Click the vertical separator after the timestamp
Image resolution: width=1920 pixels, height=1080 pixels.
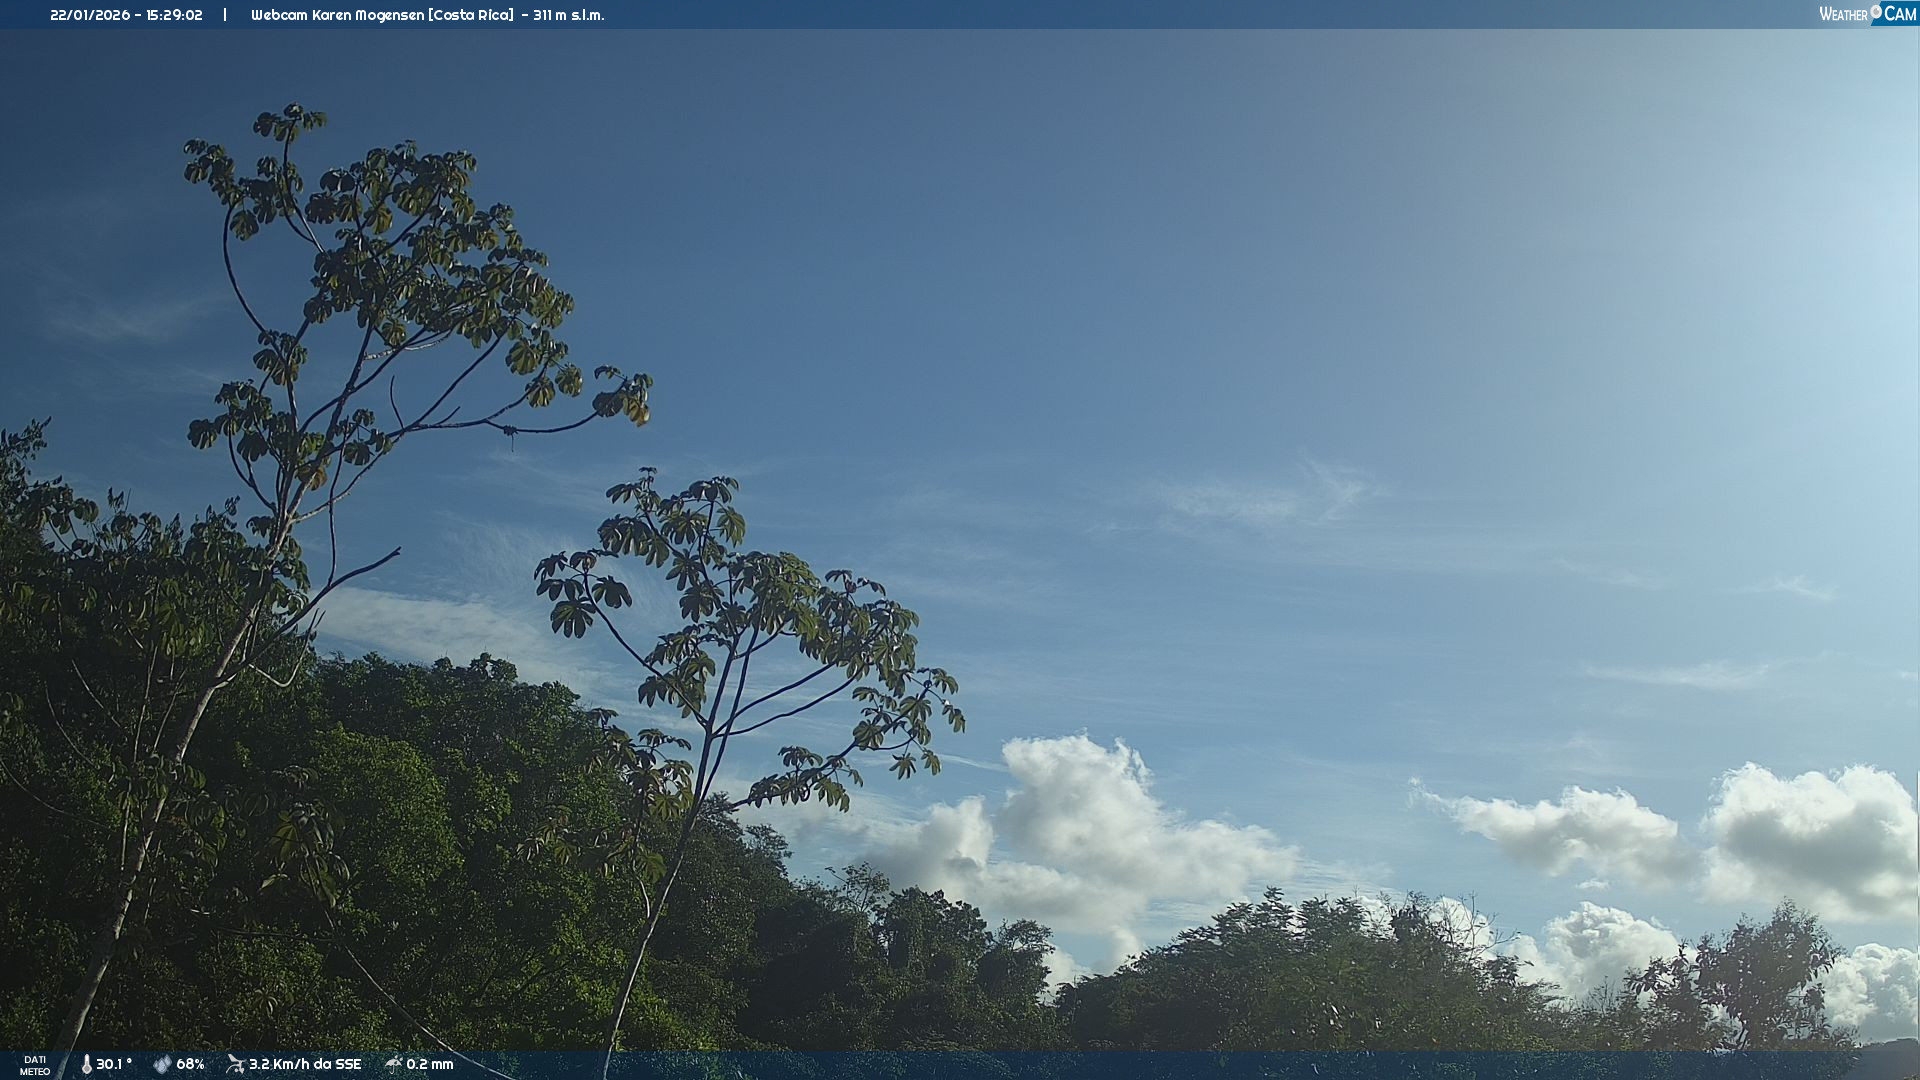[x=225, y=15]
